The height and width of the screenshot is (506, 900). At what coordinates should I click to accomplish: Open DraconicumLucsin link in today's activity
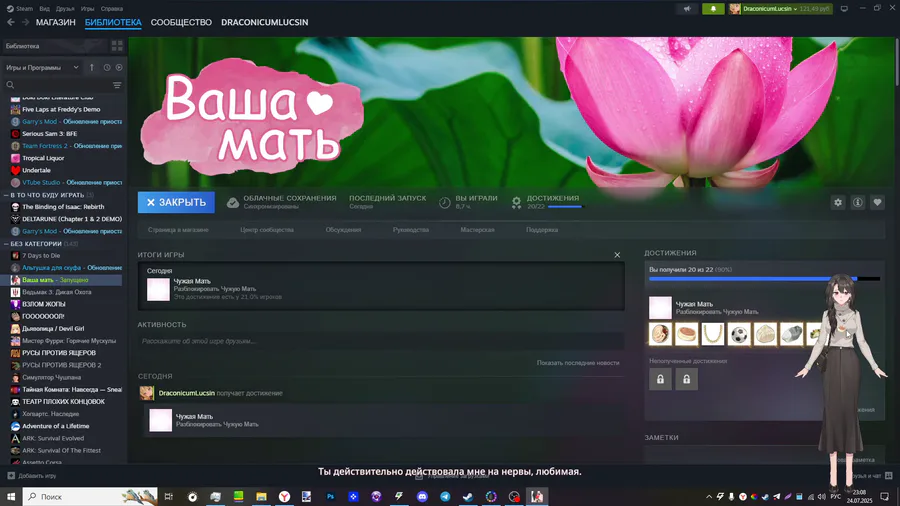pyautogui.click(x=187, y=393)
